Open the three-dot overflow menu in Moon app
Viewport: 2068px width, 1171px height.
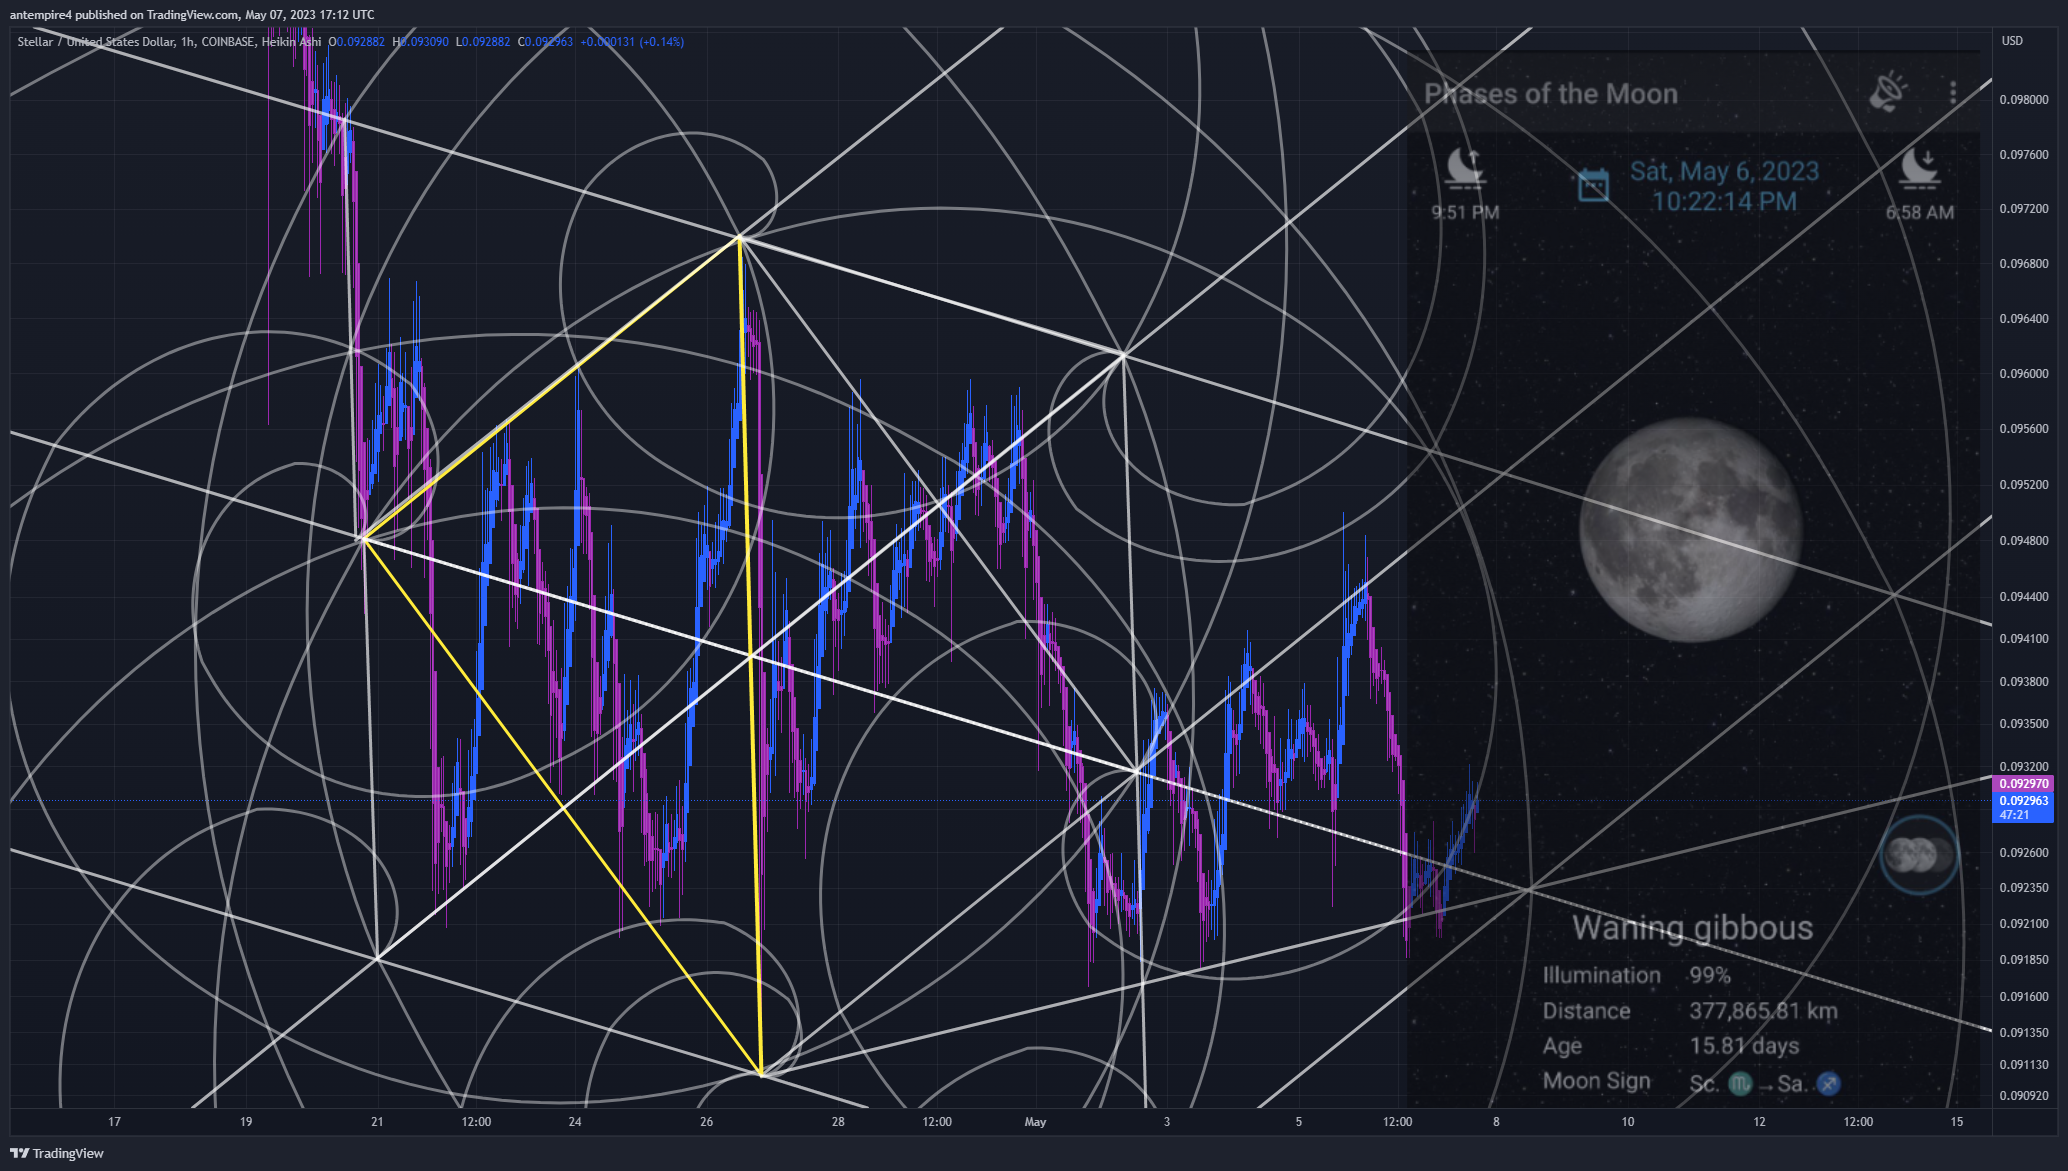pyautogui.click(x=1953, y=93)
